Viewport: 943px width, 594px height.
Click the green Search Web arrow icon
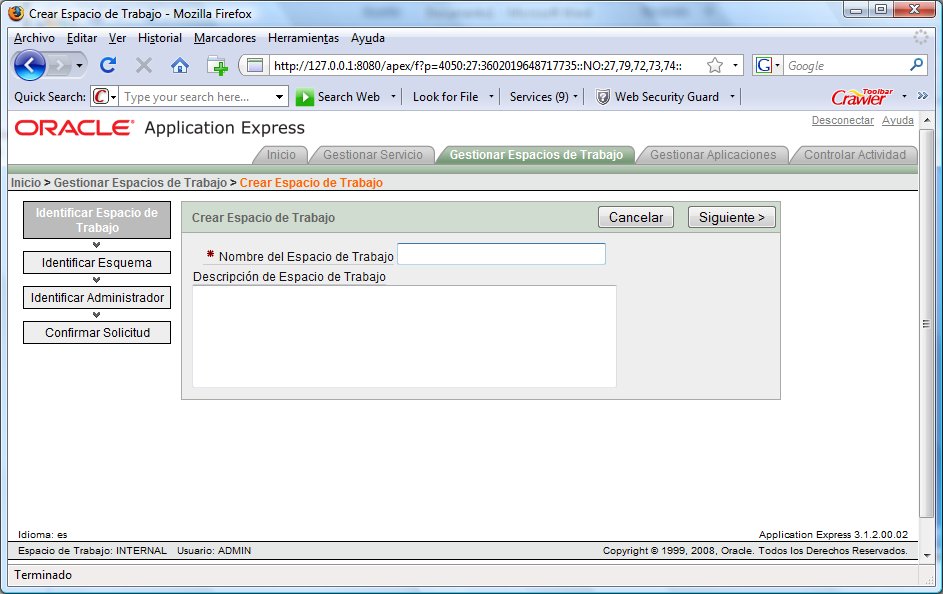(304, 97)
